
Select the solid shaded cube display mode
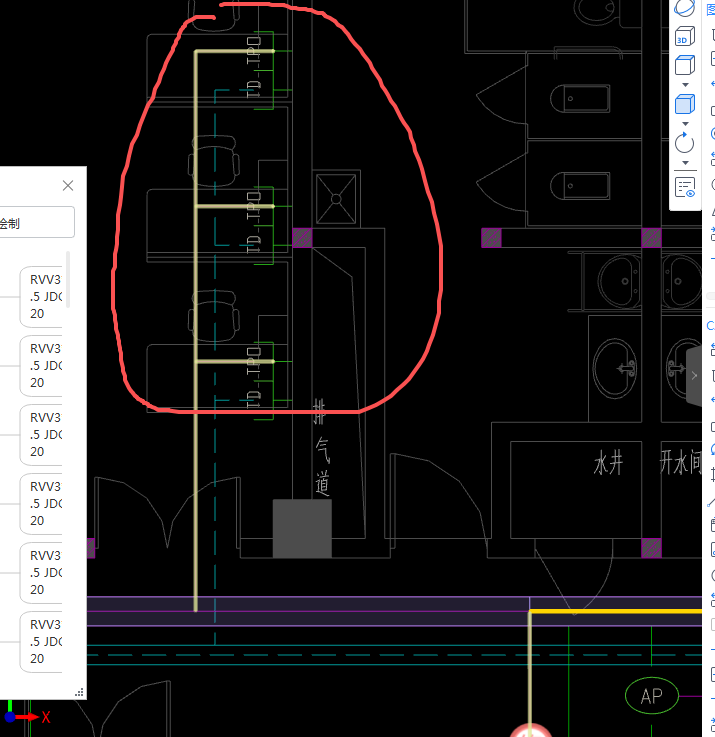[x=684, y=104]
